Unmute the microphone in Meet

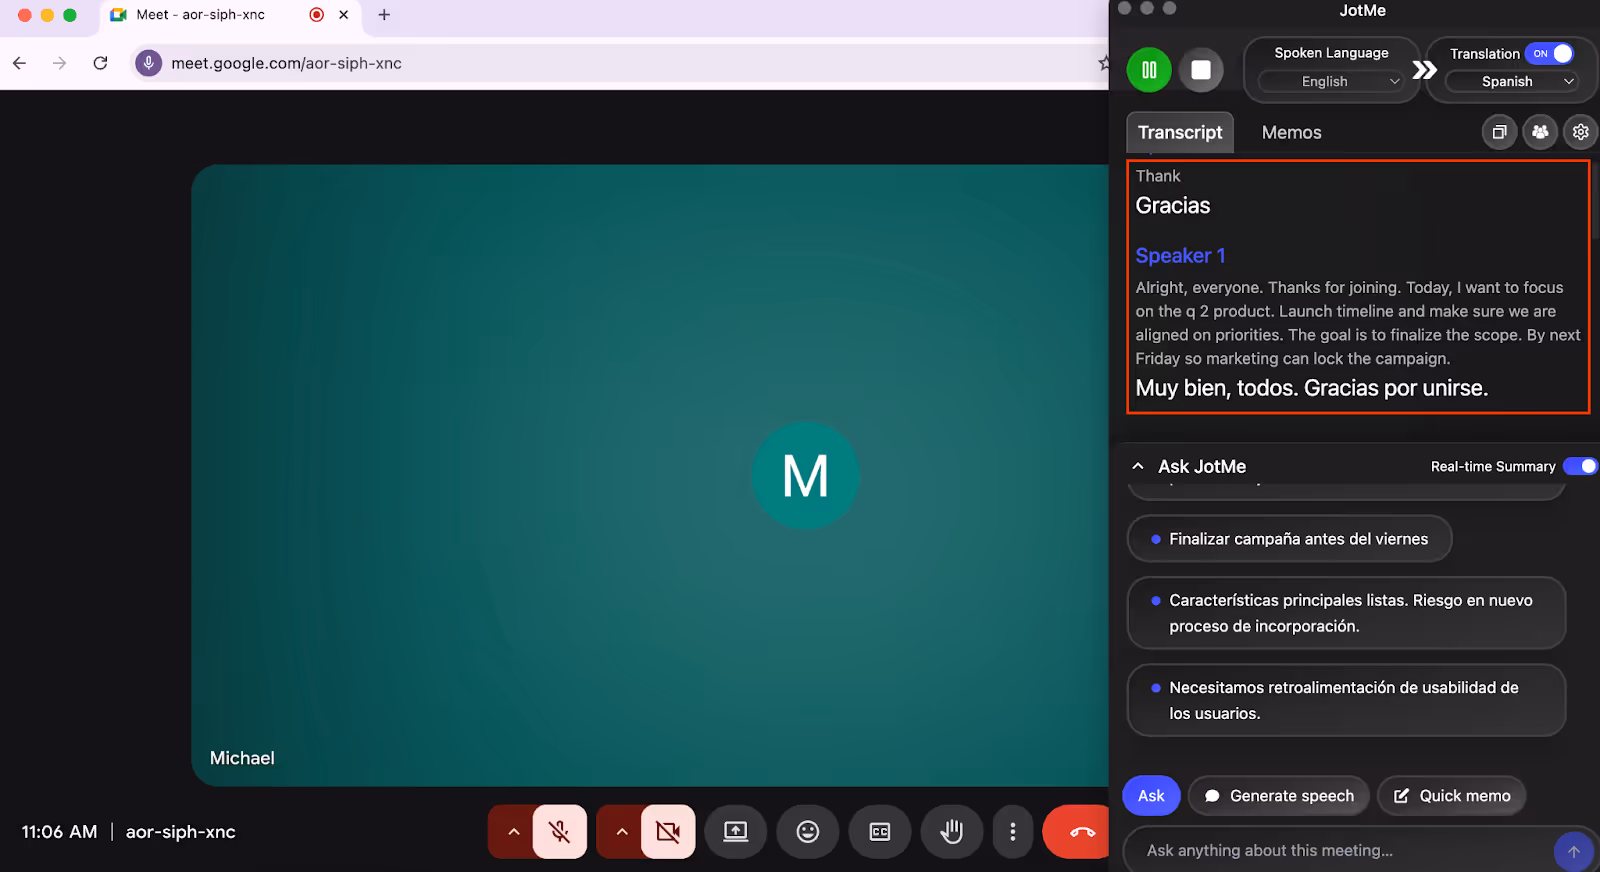560,832
